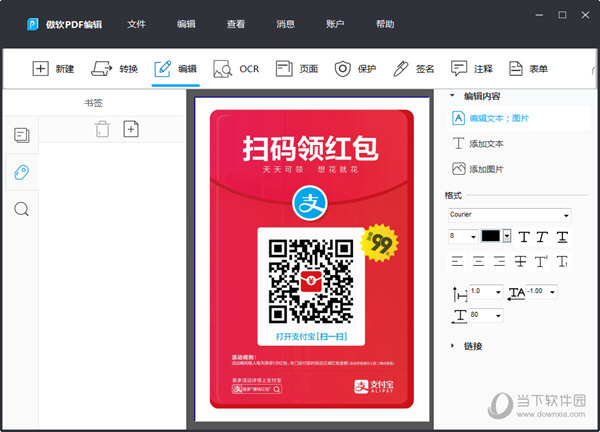Screen dimensions: 600x432
Task: Toggle strikethrough text formatting
Action: pos(520,261)
